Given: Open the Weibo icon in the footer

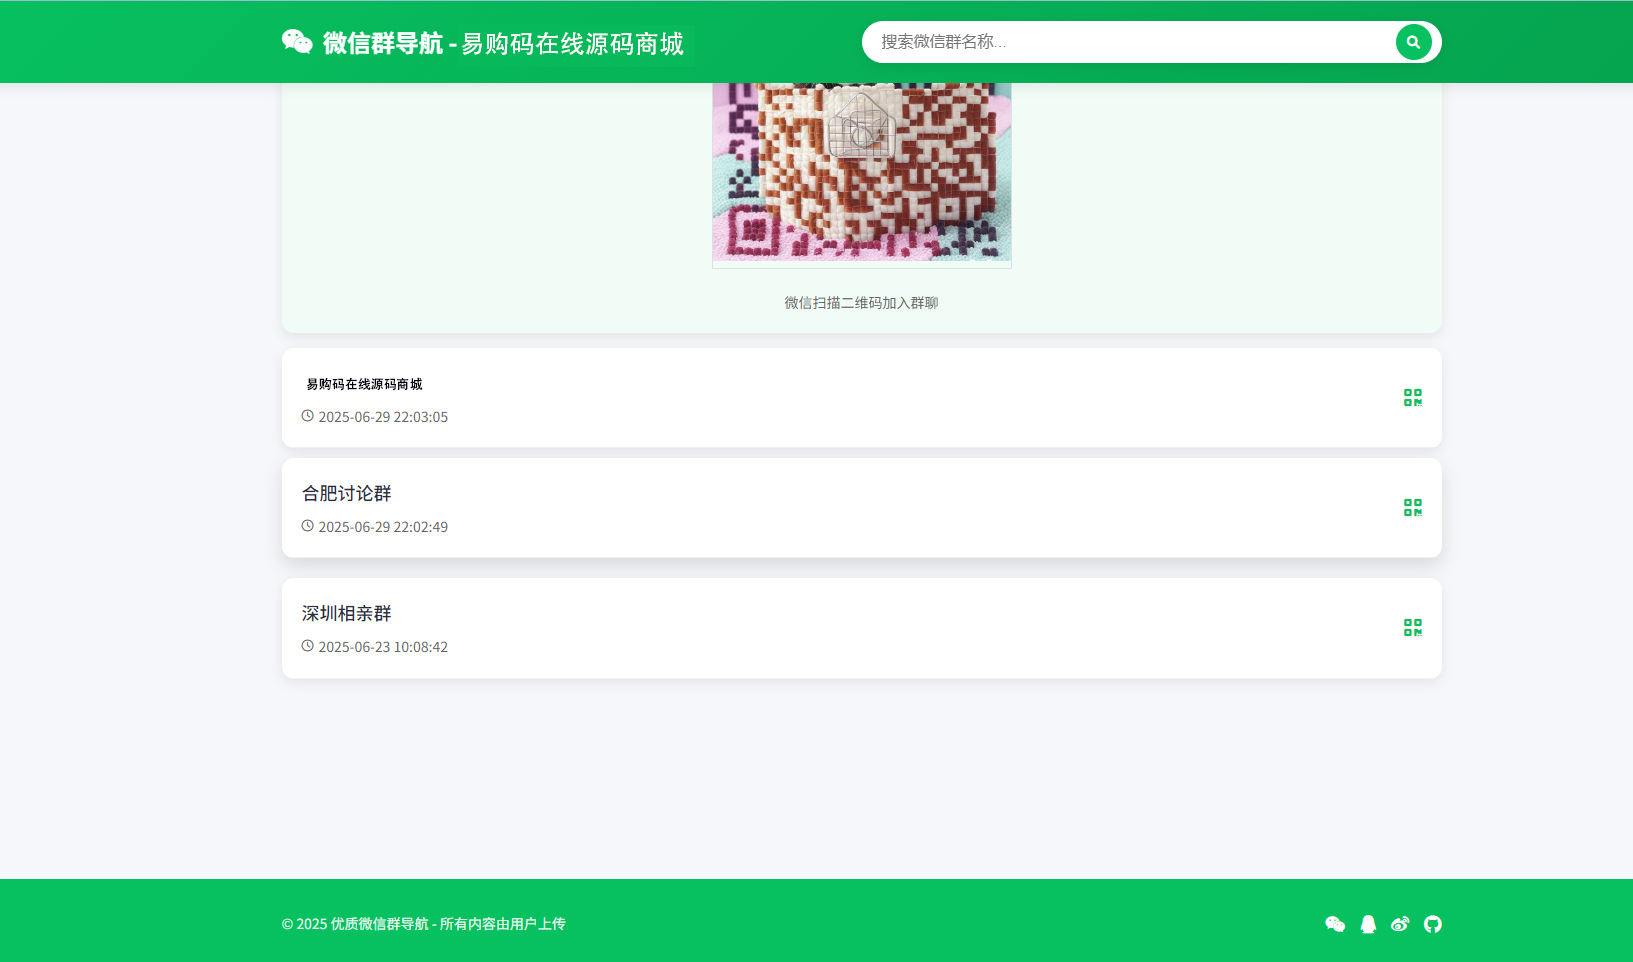Looking at the screenshot, I should tap(1400, 924).
